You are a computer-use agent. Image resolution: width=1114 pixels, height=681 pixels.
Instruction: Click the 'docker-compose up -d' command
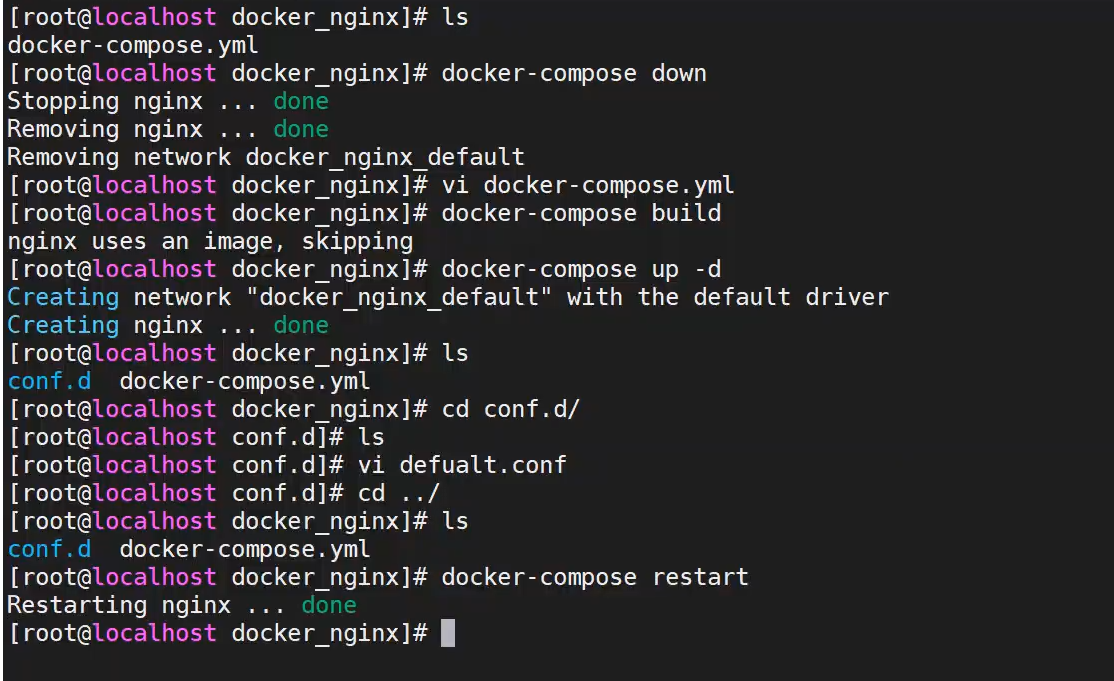pos(580,269)
